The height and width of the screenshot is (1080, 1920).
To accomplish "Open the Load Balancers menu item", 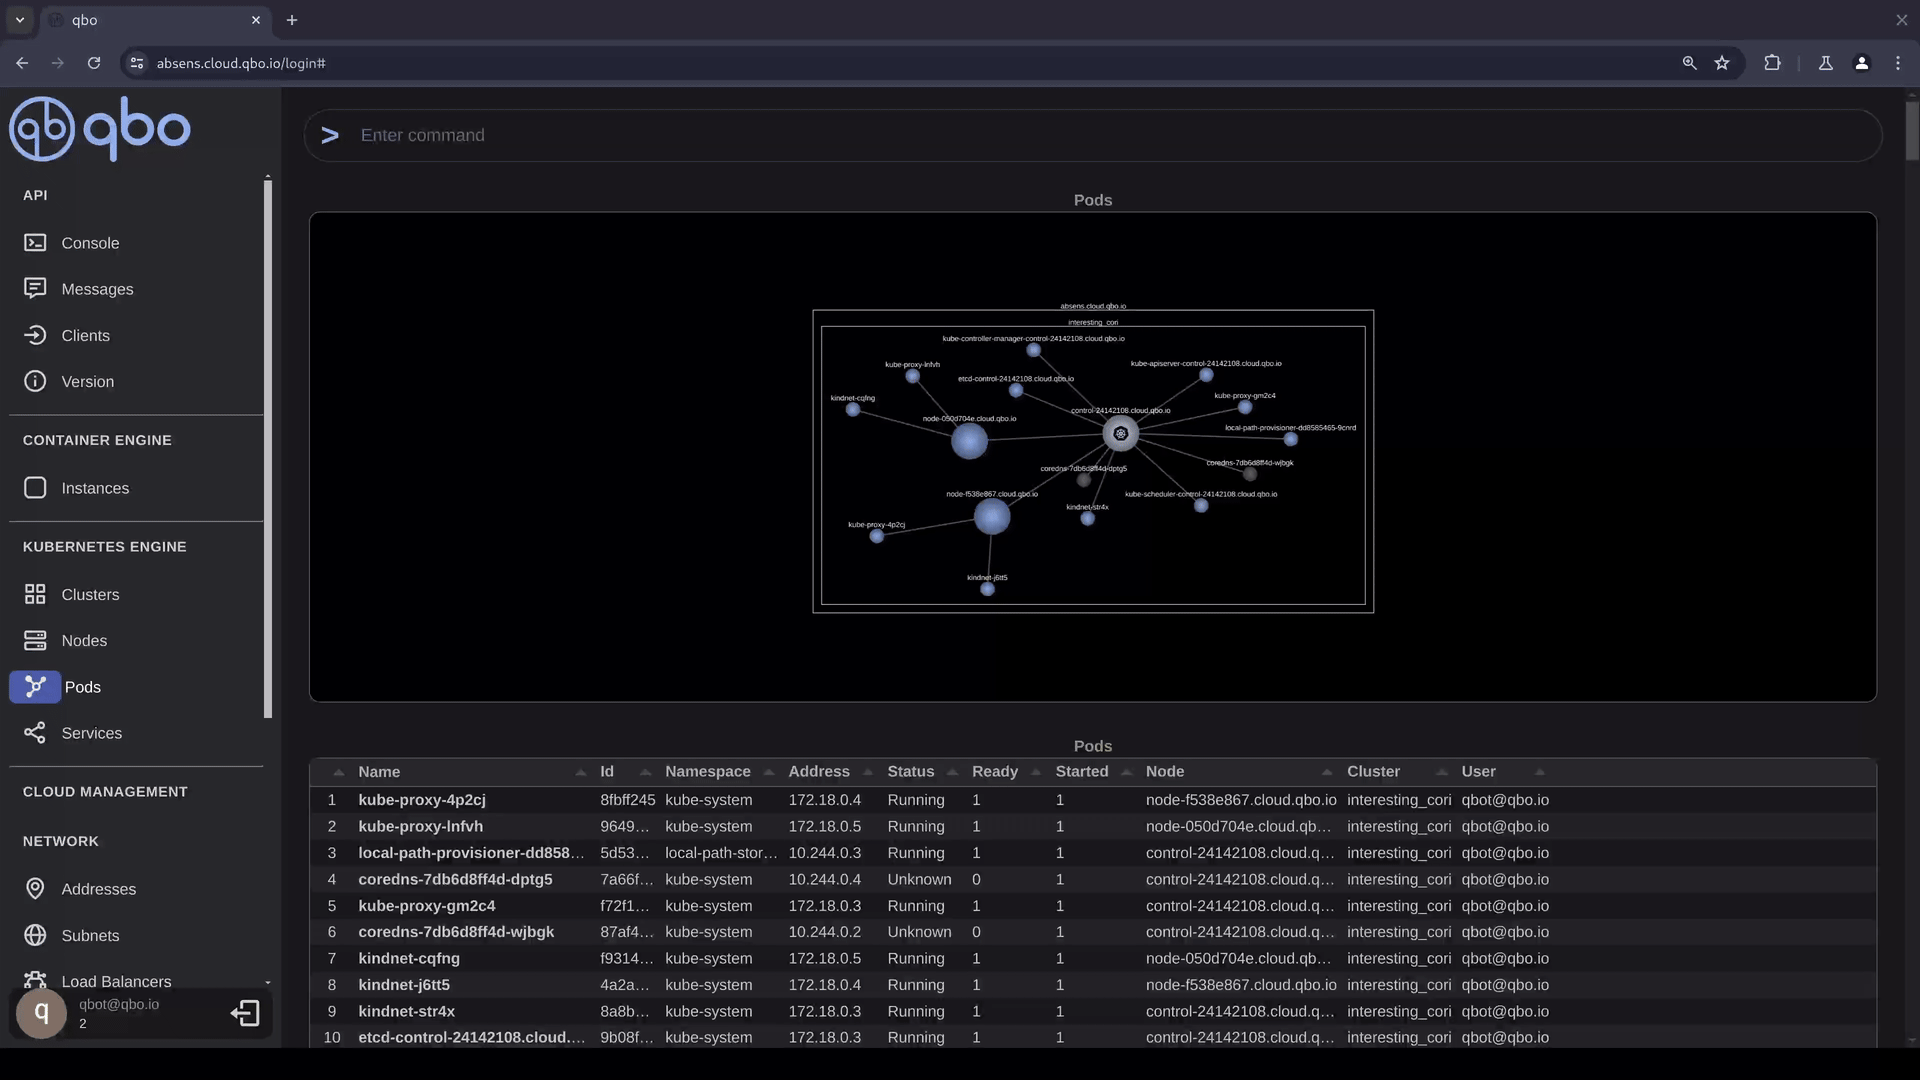I will click(x=116, y=981).
